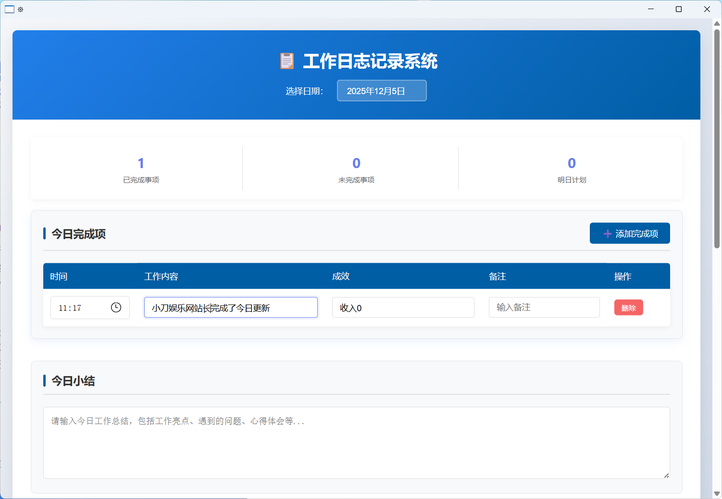The image size is (722, 499).
Task: Click the small gear icon in the title bar
Action: (21, 9)
